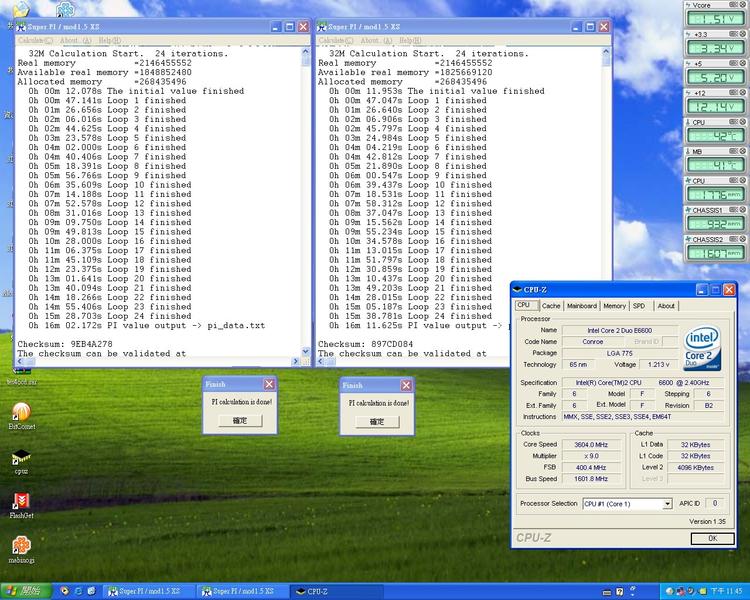Open the BitComet desktop shortcut
The width and height of the screenshot is (750, 600).
(22, 416)
